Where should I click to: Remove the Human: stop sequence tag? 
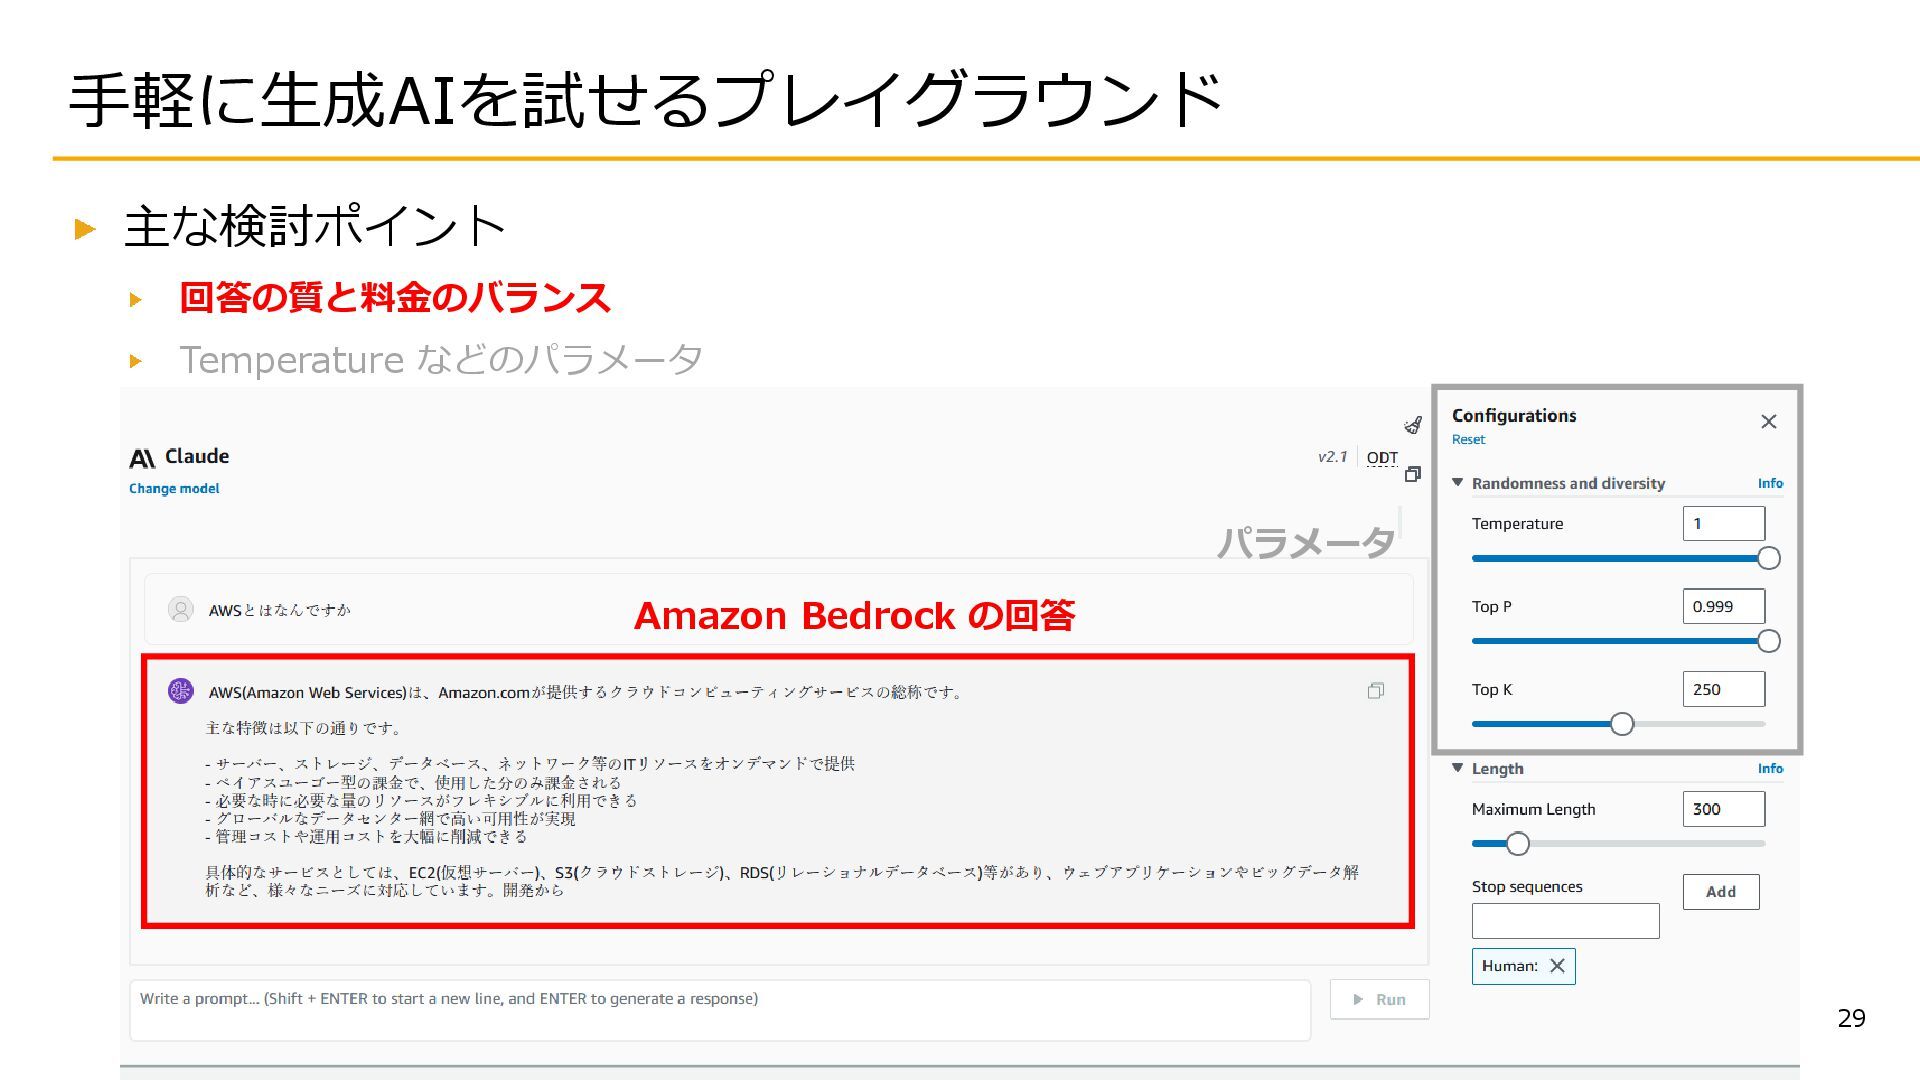coord(1557,966)
